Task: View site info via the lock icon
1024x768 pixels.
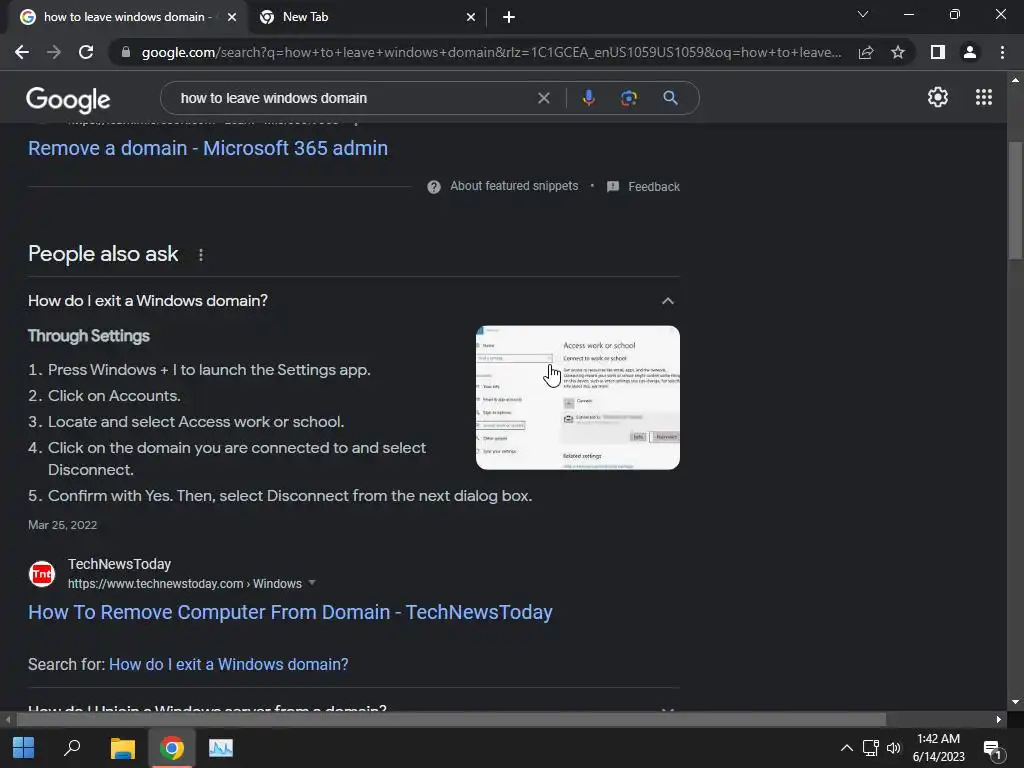Action: [126, 52]
